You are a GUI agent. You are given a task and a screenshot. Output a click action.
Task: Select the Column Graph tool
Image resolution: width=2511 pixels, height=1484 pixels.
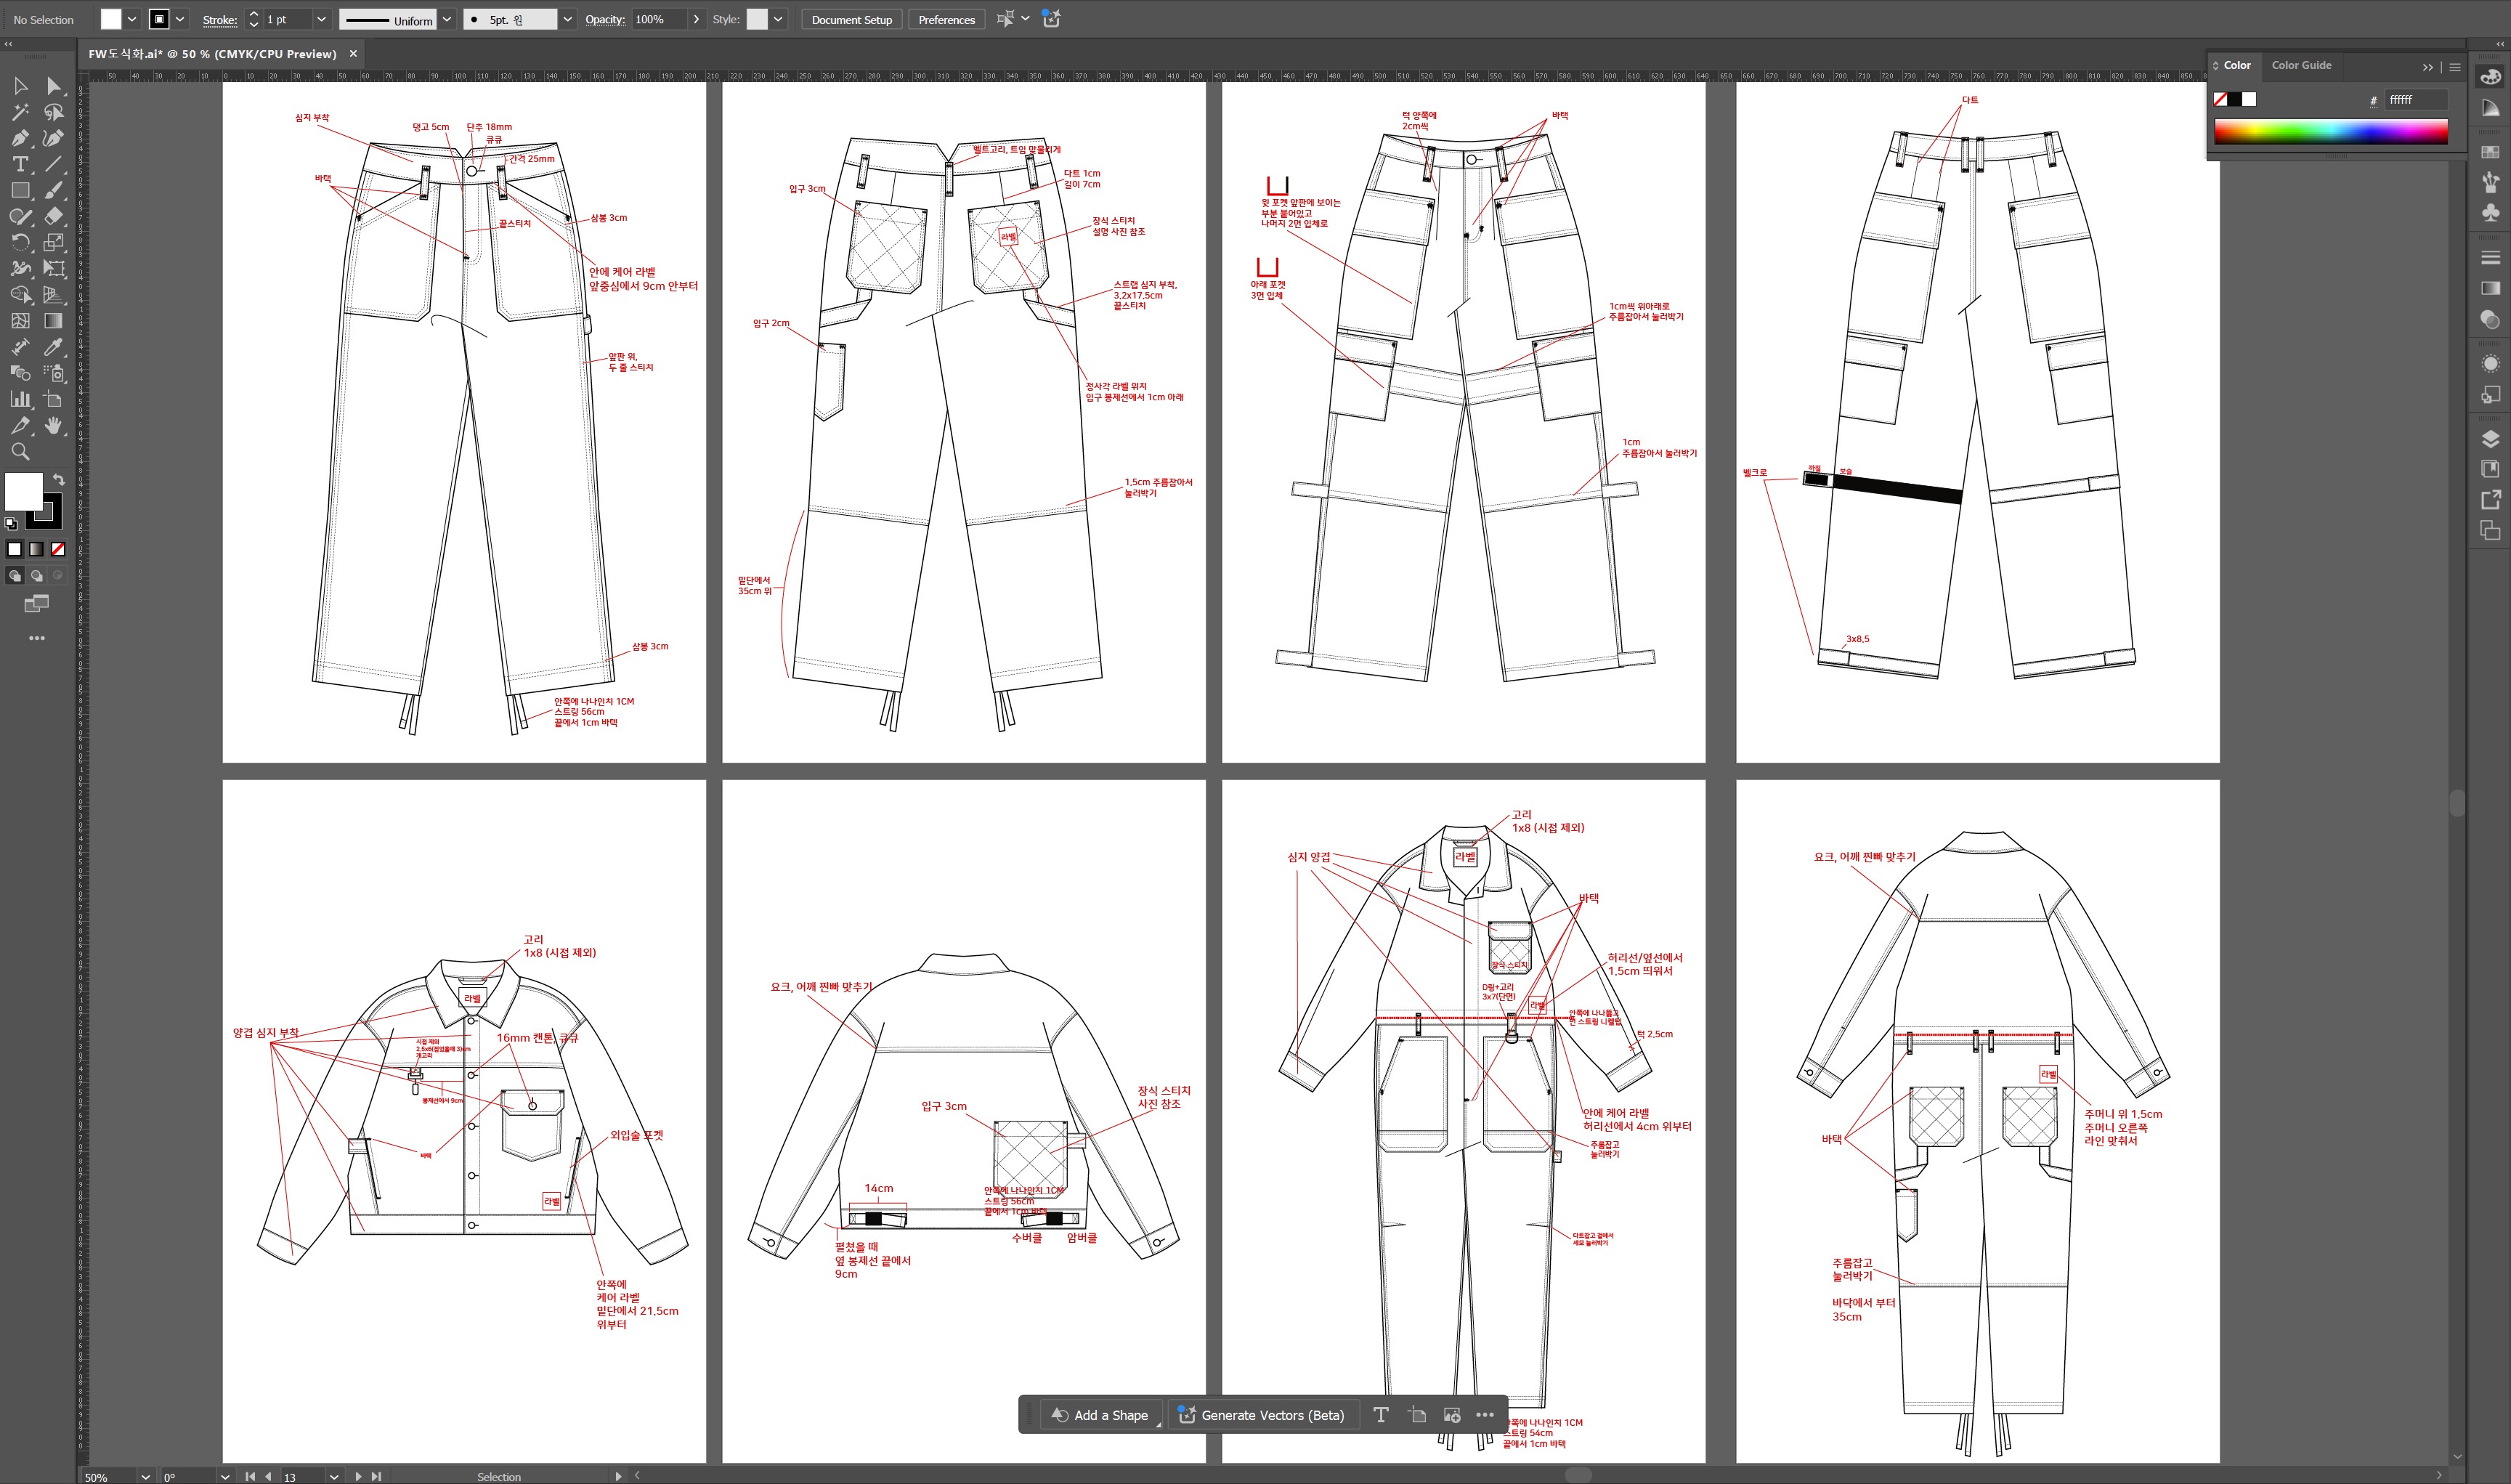click(20, 399)
